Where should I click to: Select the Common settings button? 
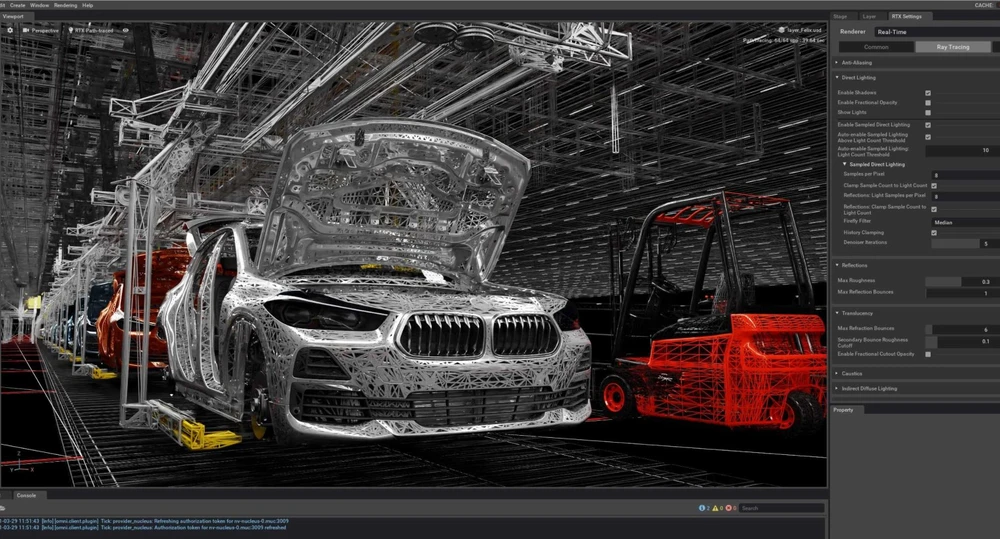874,47
